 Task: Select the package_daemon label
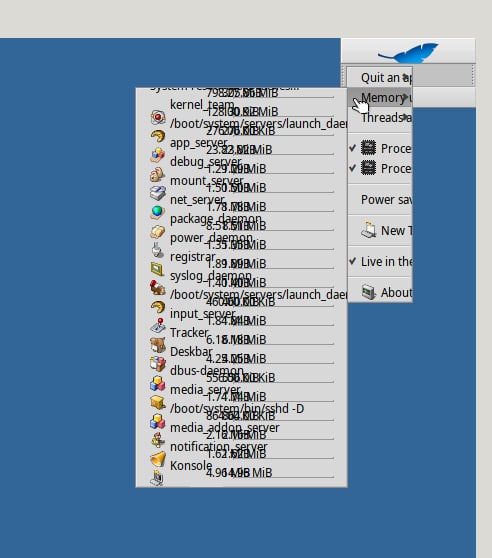(216, 219)
